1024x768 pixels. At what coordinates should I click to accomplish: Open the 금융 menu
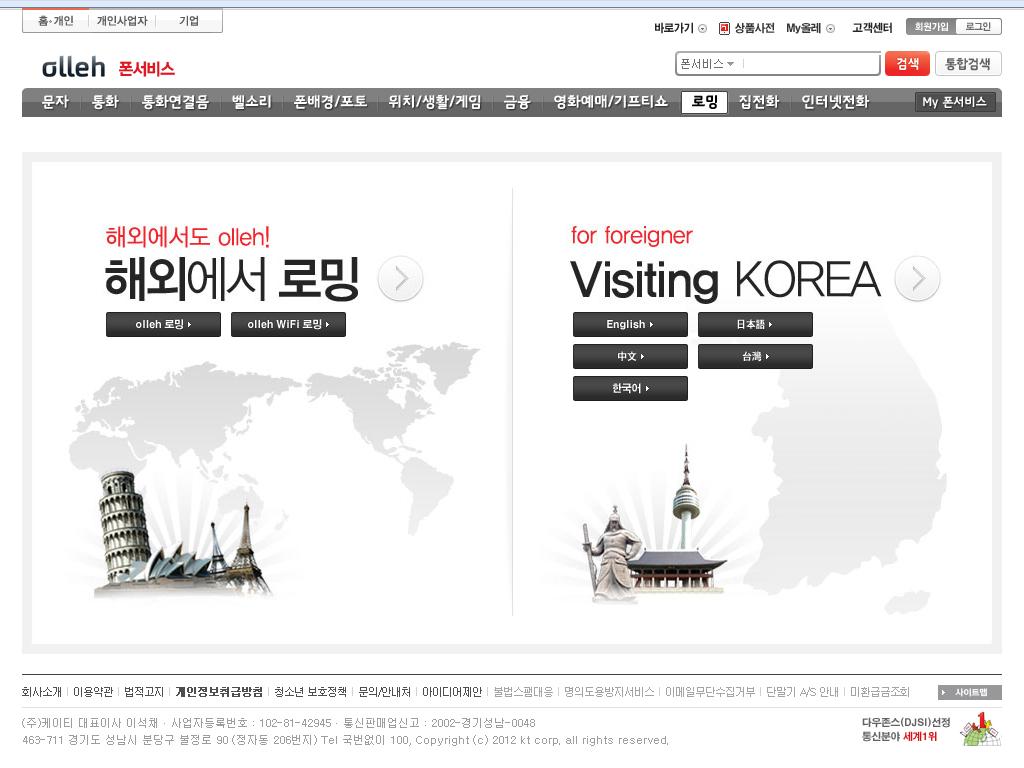(517, 102)
